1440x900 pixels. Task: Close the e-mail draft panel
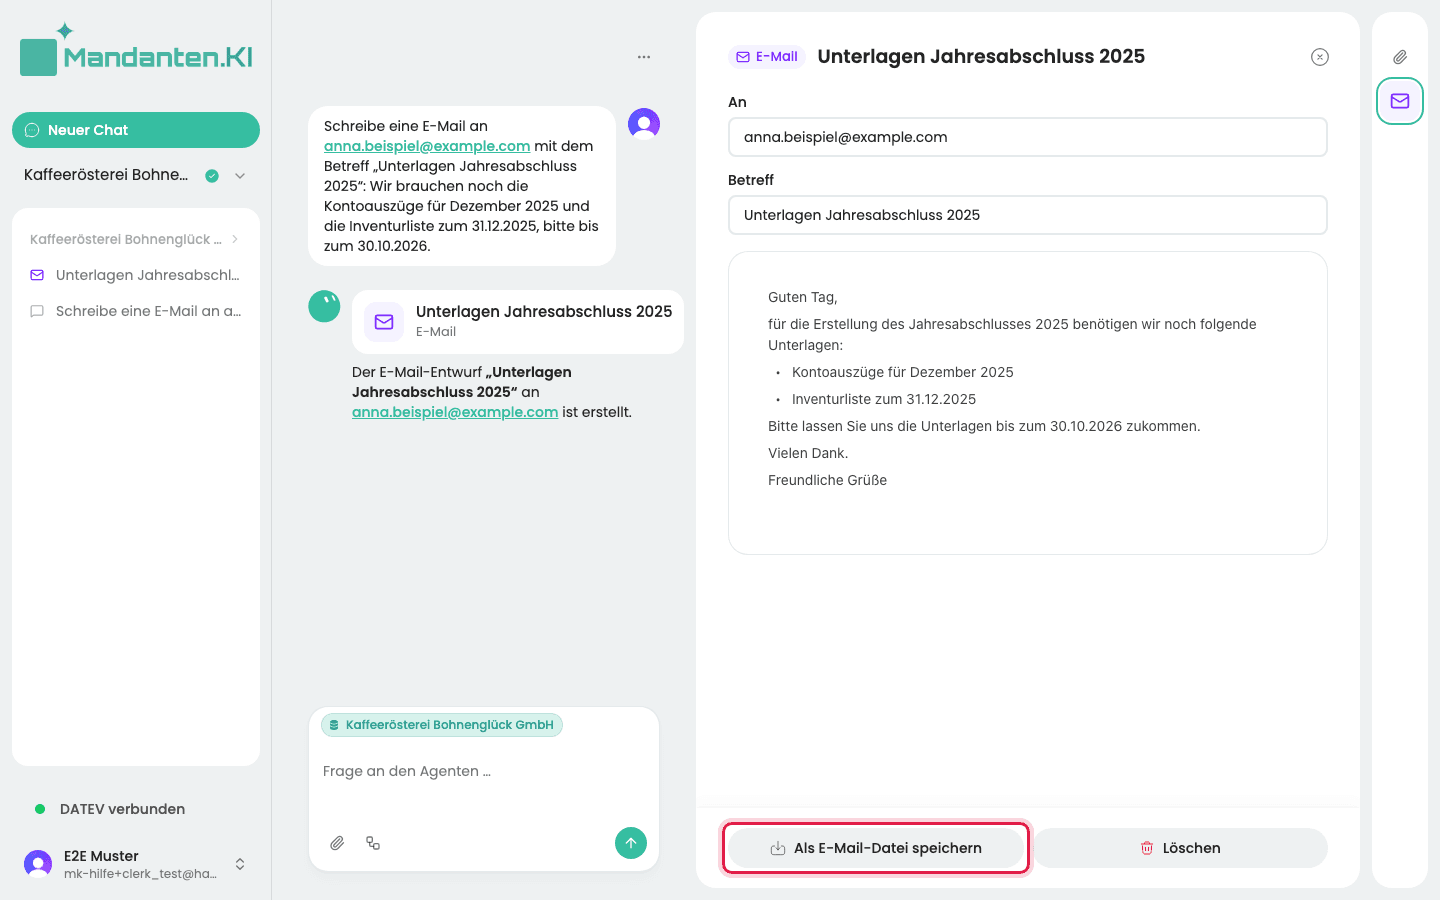pos(1320,57)
